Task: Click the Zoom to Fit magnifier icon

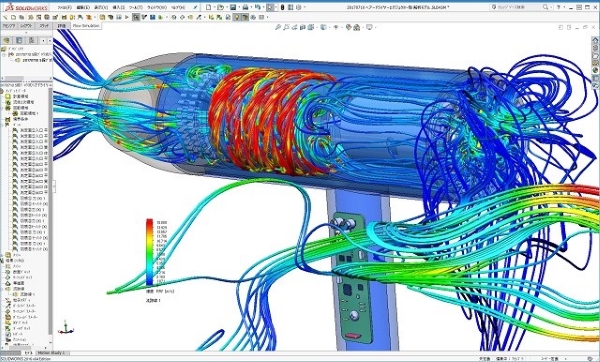Action: pyautogui.click(x=278, y=27)
